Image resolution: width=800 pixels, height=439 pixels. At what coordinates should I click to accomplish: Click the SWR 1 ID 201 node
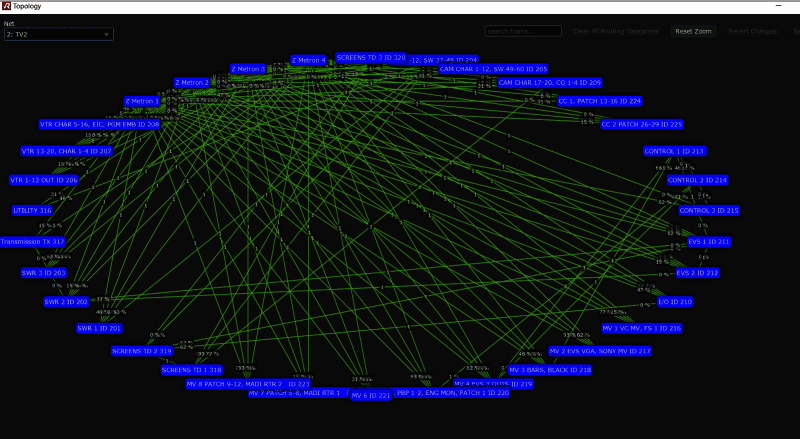click(99, 328)
